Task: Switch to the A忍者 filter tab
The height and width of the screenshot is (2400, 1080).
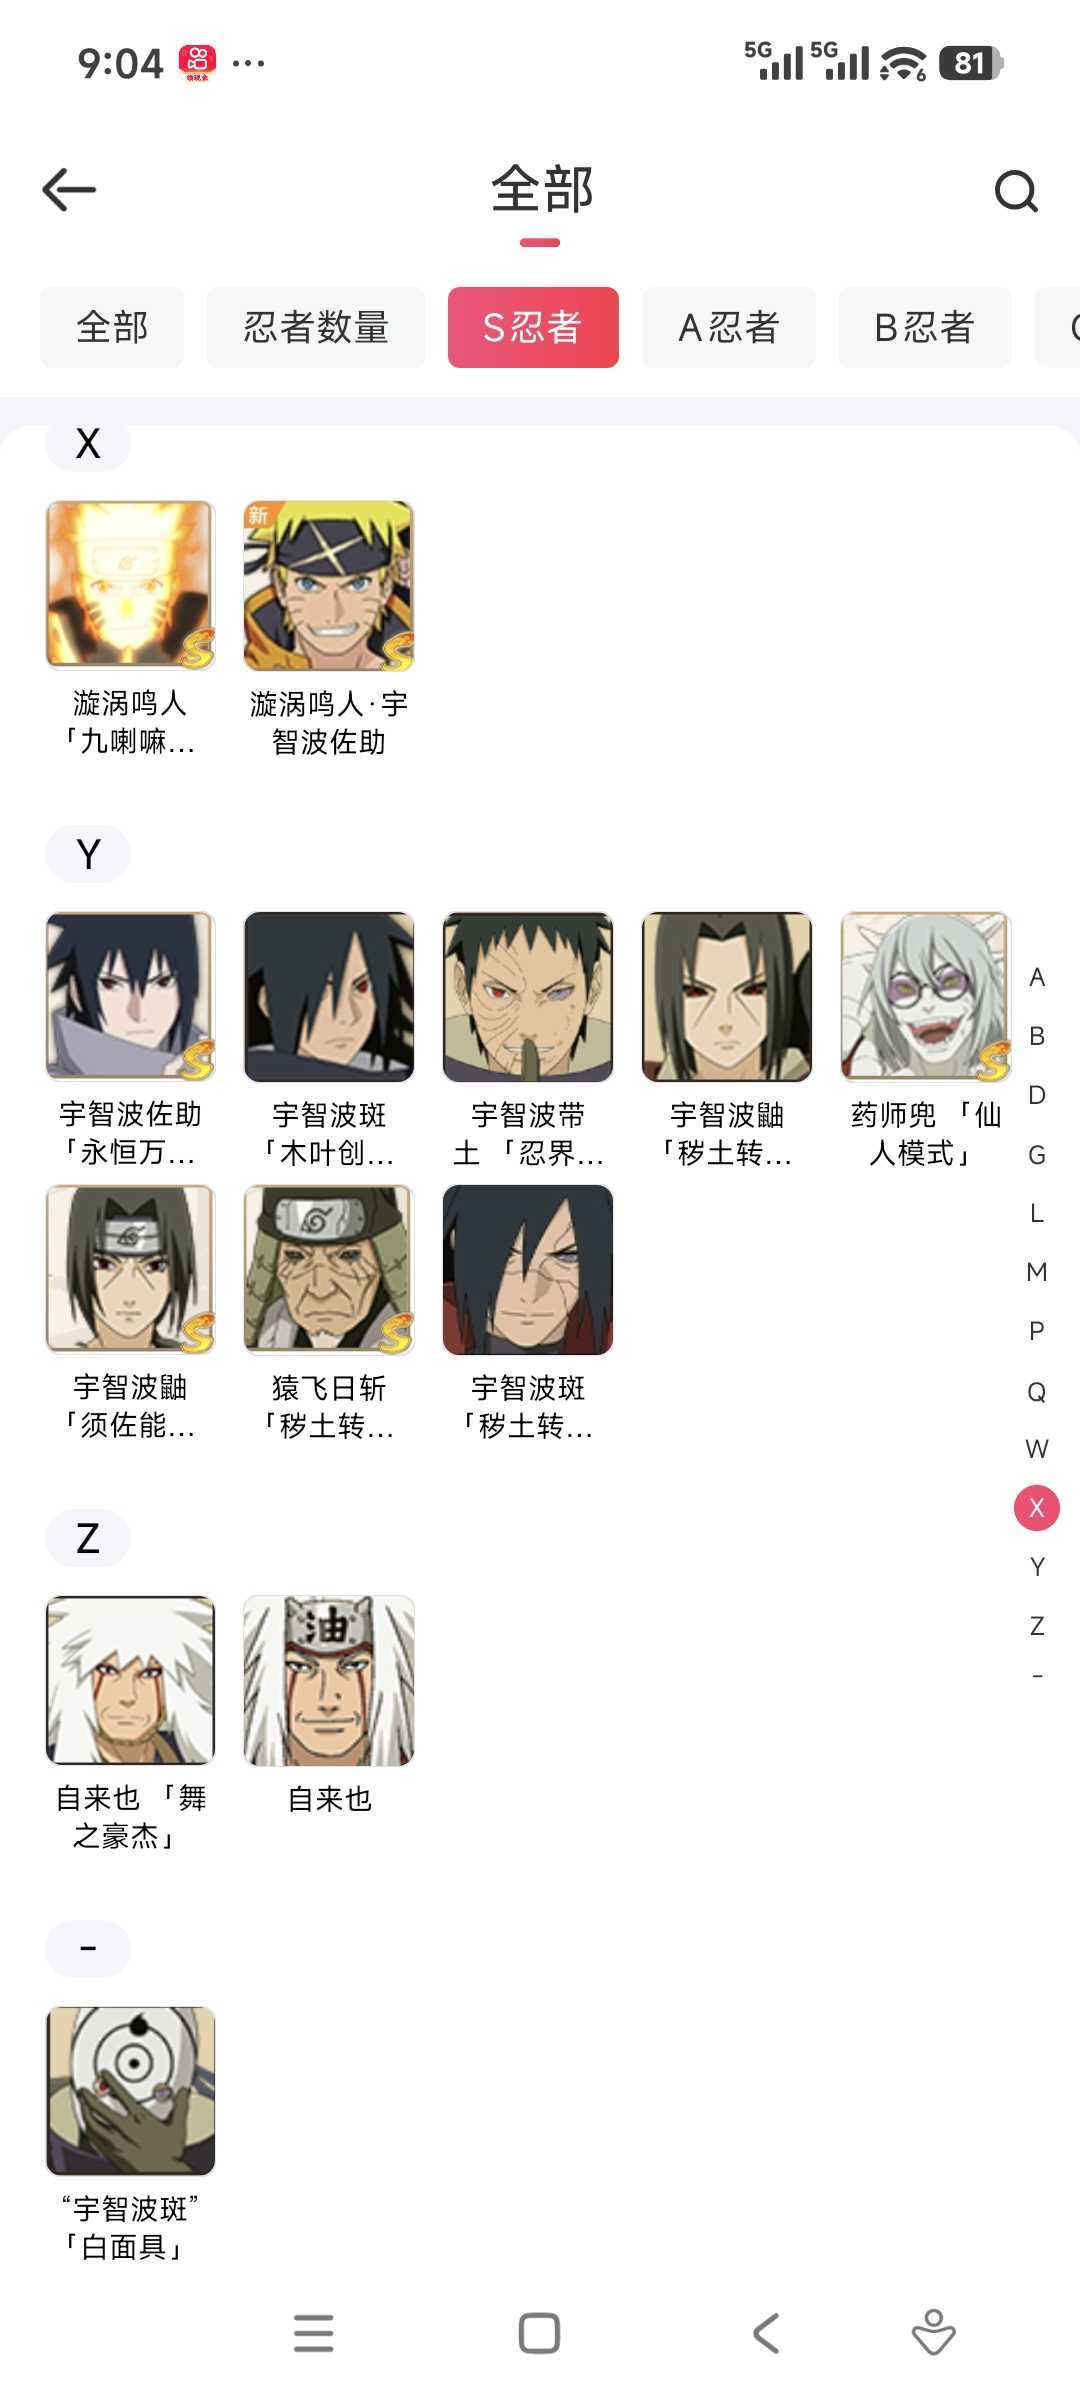Action: (729, 327)
